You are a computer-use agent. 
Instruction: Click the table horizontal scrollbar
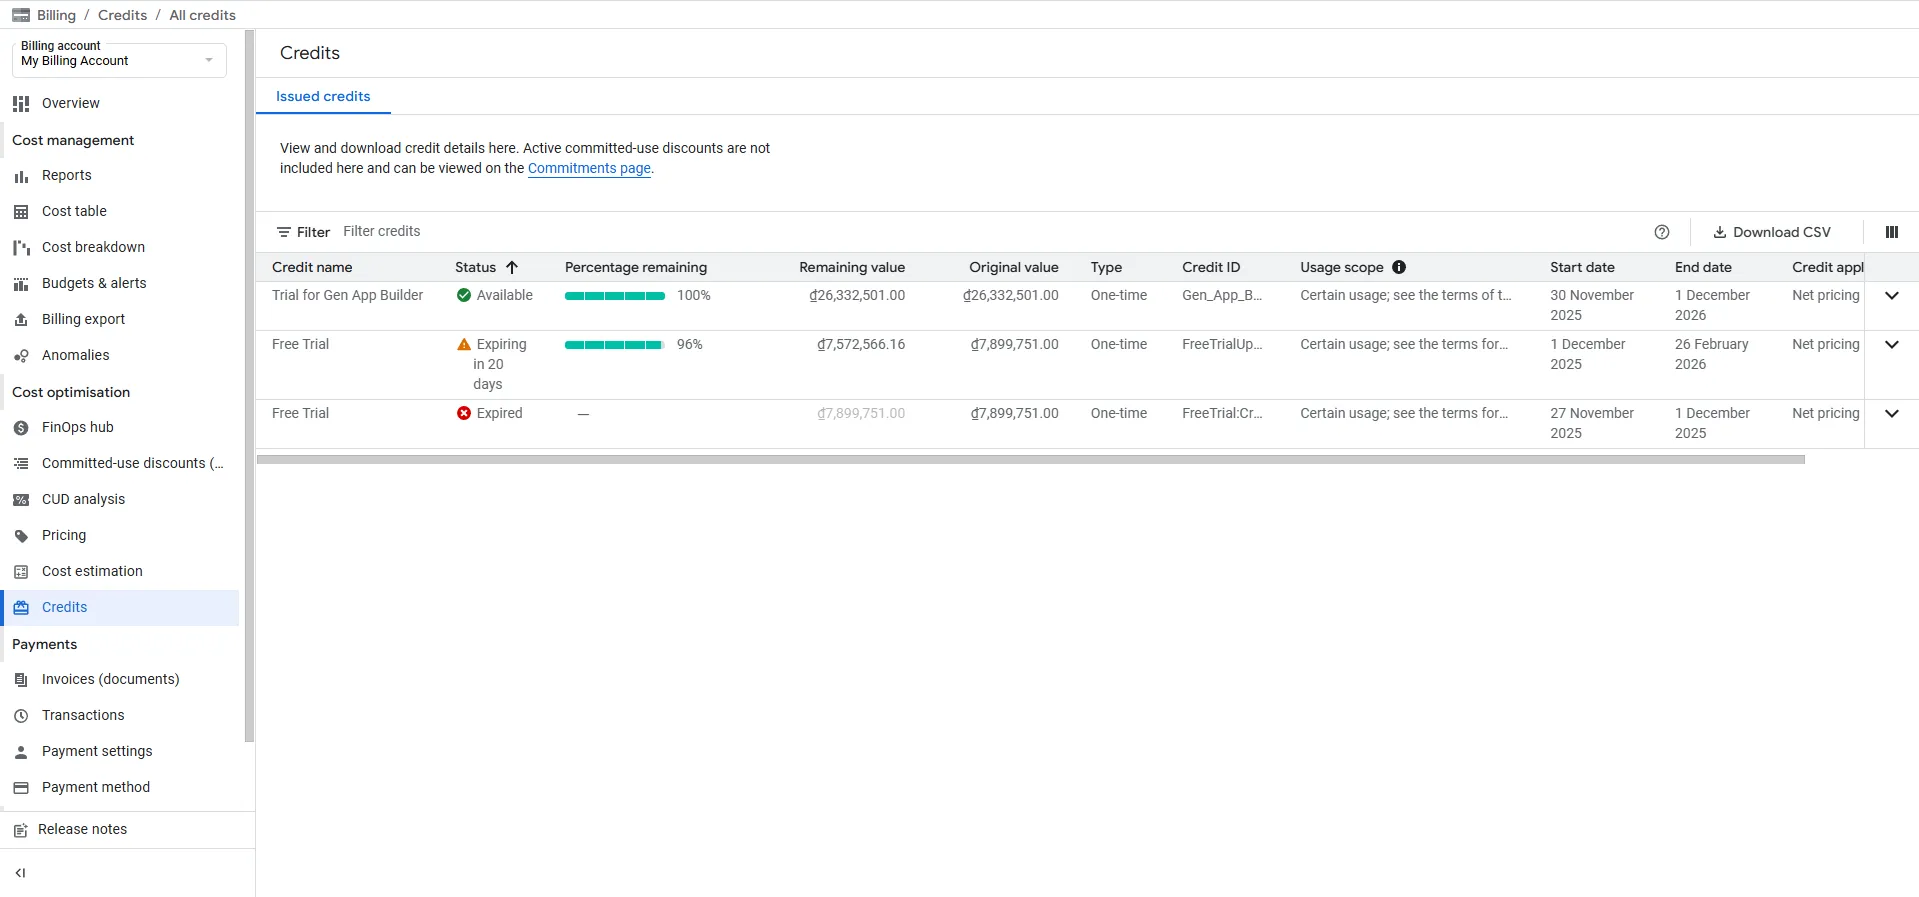tap(1030, 460)
